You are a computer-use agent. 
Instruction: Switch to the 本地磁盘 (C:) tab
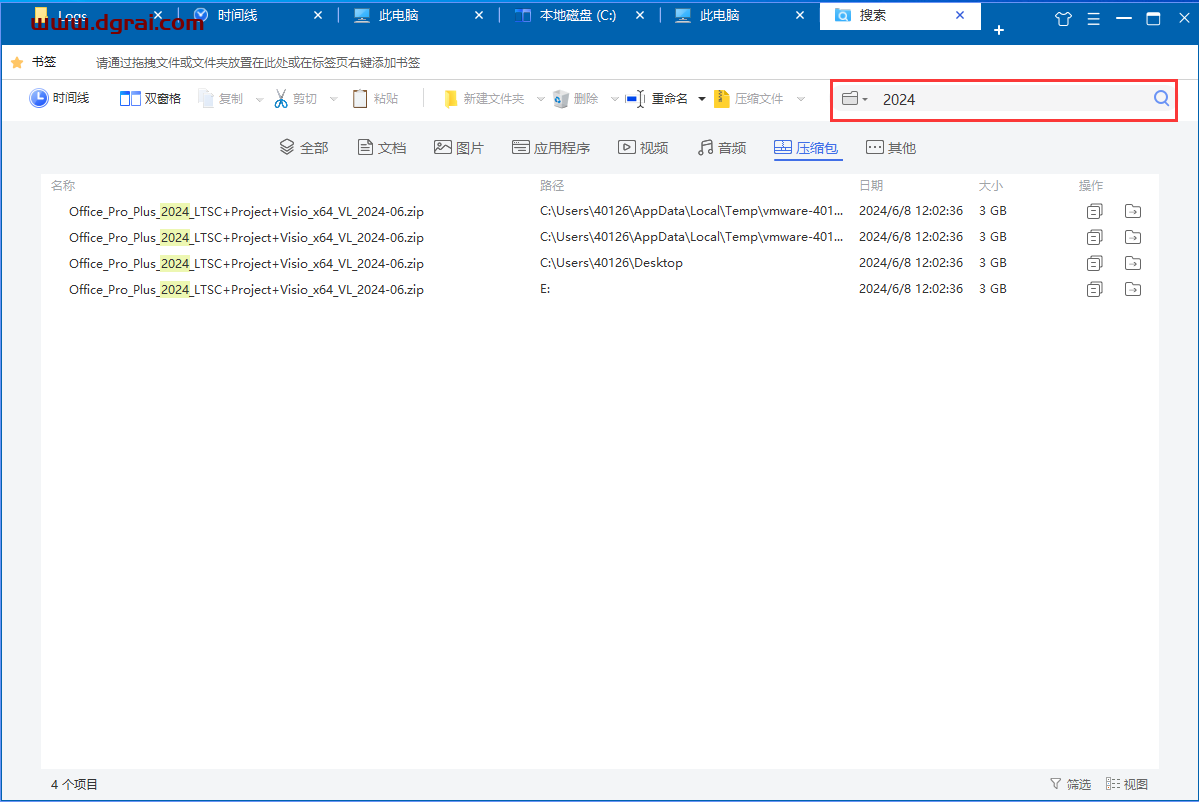(577, 15)
